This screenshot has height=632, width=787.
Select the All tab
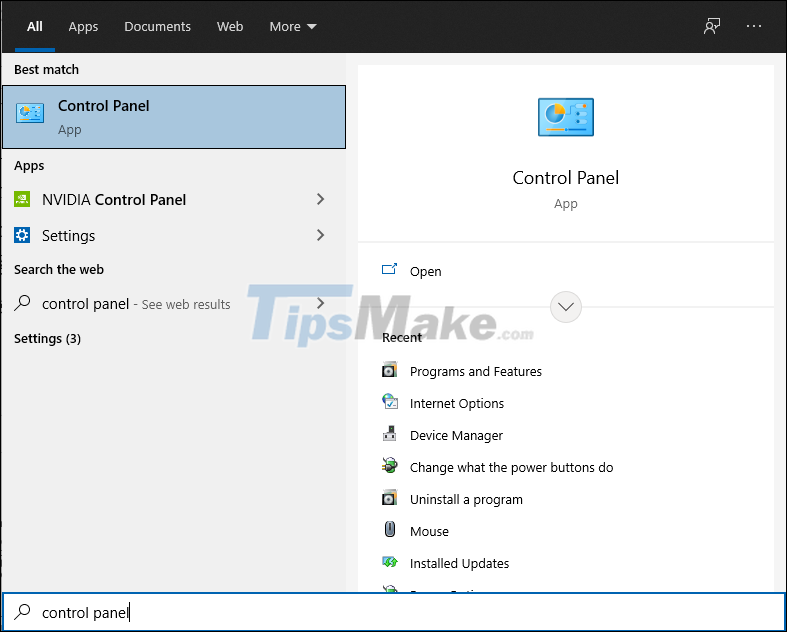point(35,26)
